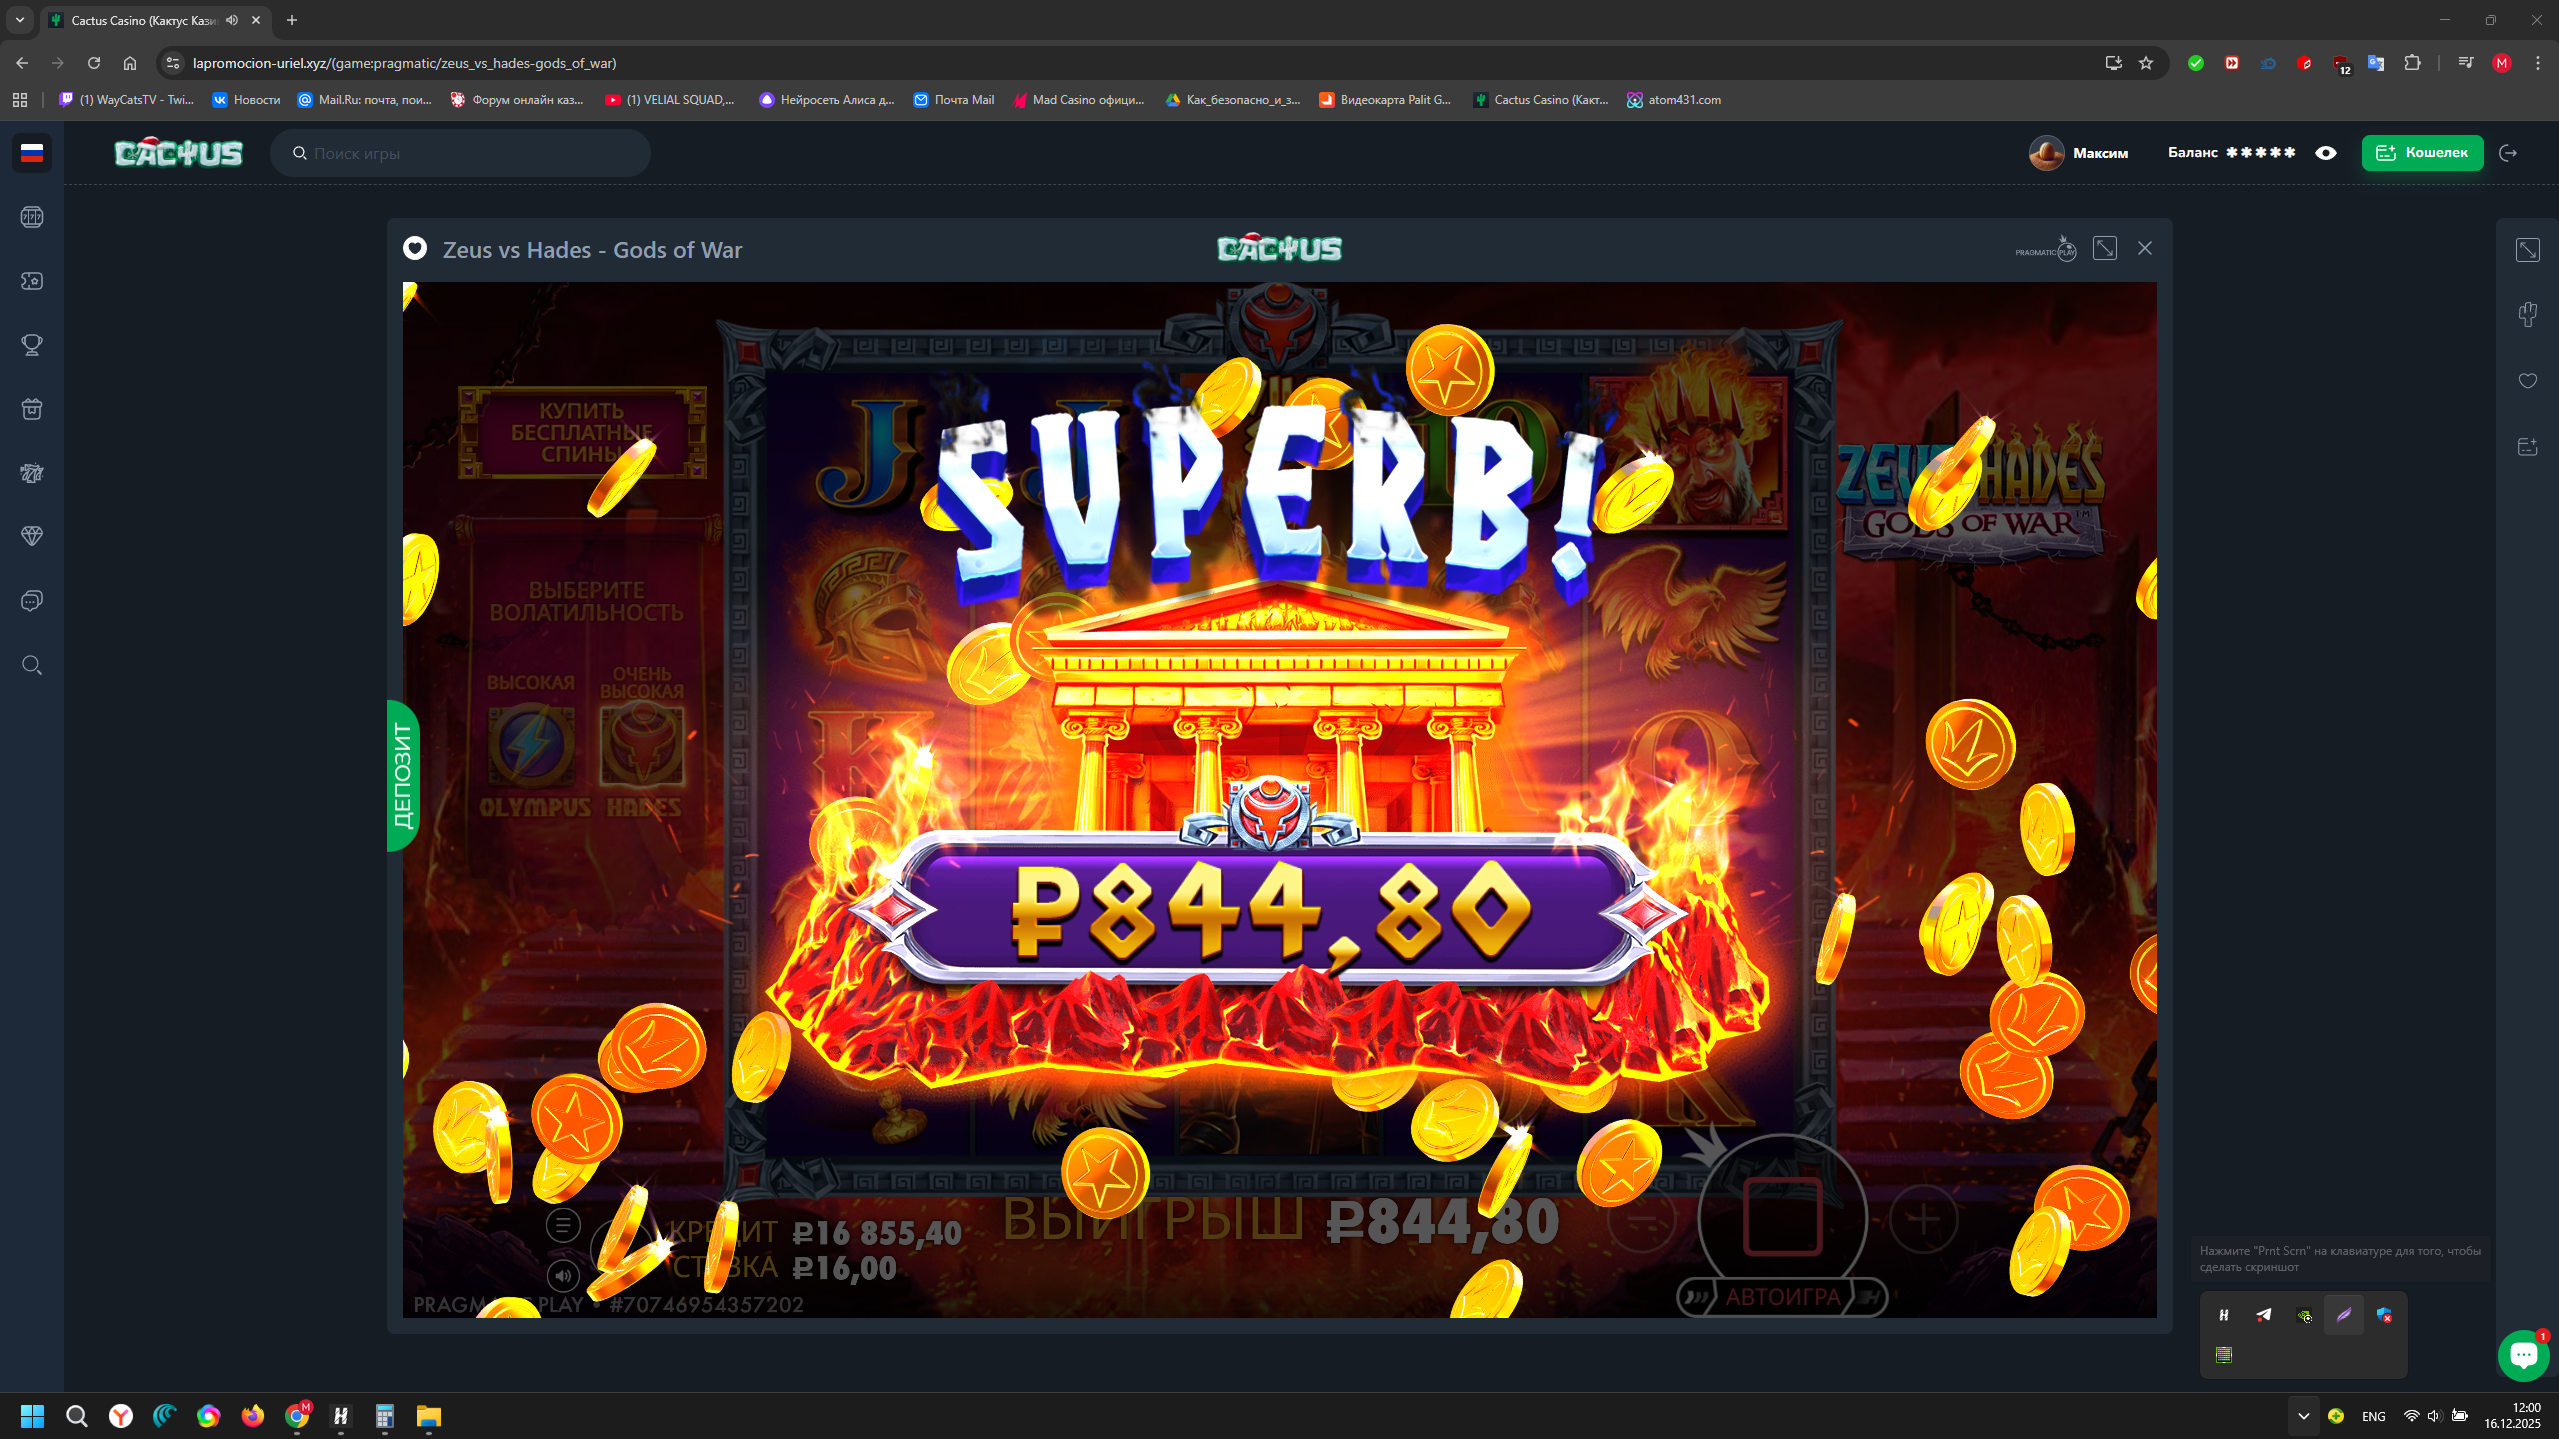The width and height of the screenshot is (2559, 1439).
Task: Open the browser tab search dropdown
Action: 20,20
